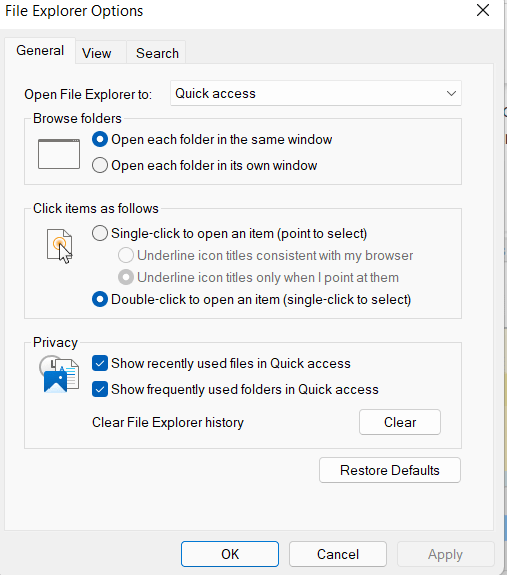Open the Search tab

(x=157, y=53)
